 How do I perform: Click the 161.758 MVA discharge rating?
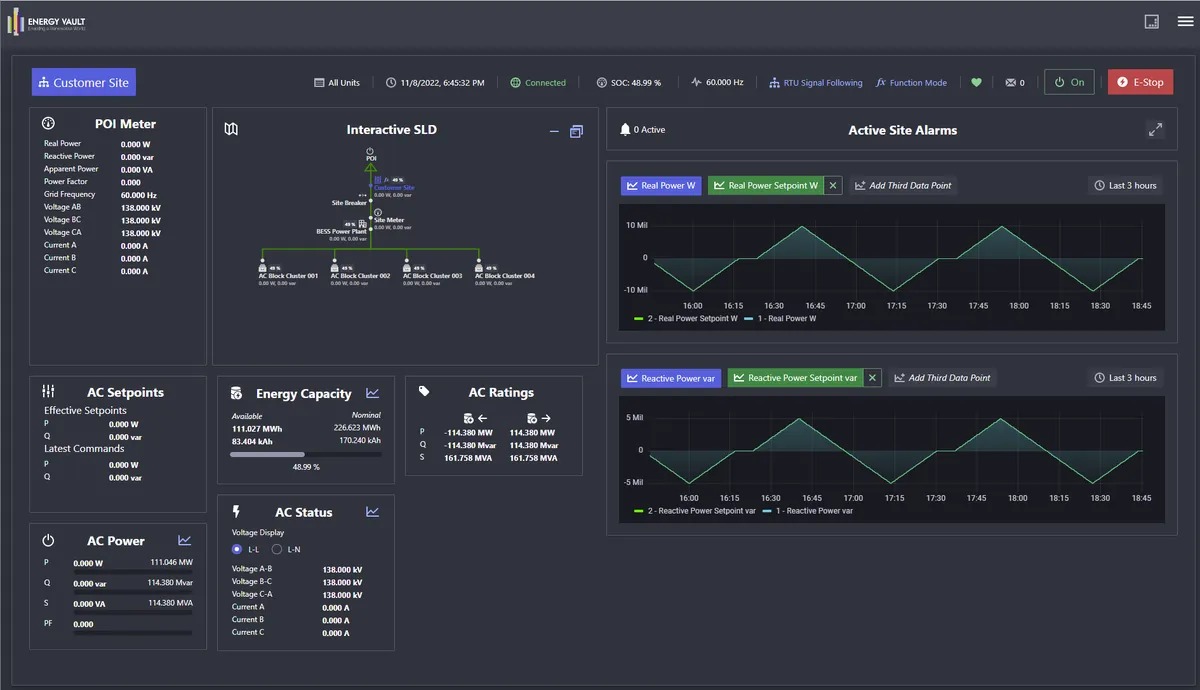click(533, 458)
